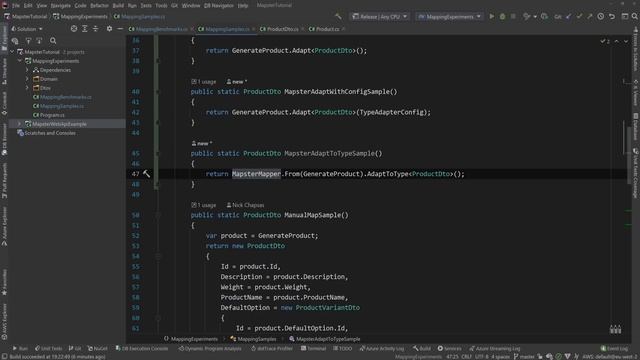
Task: Open DB Execution Console tool window
Action: click(x=142, y=349)
